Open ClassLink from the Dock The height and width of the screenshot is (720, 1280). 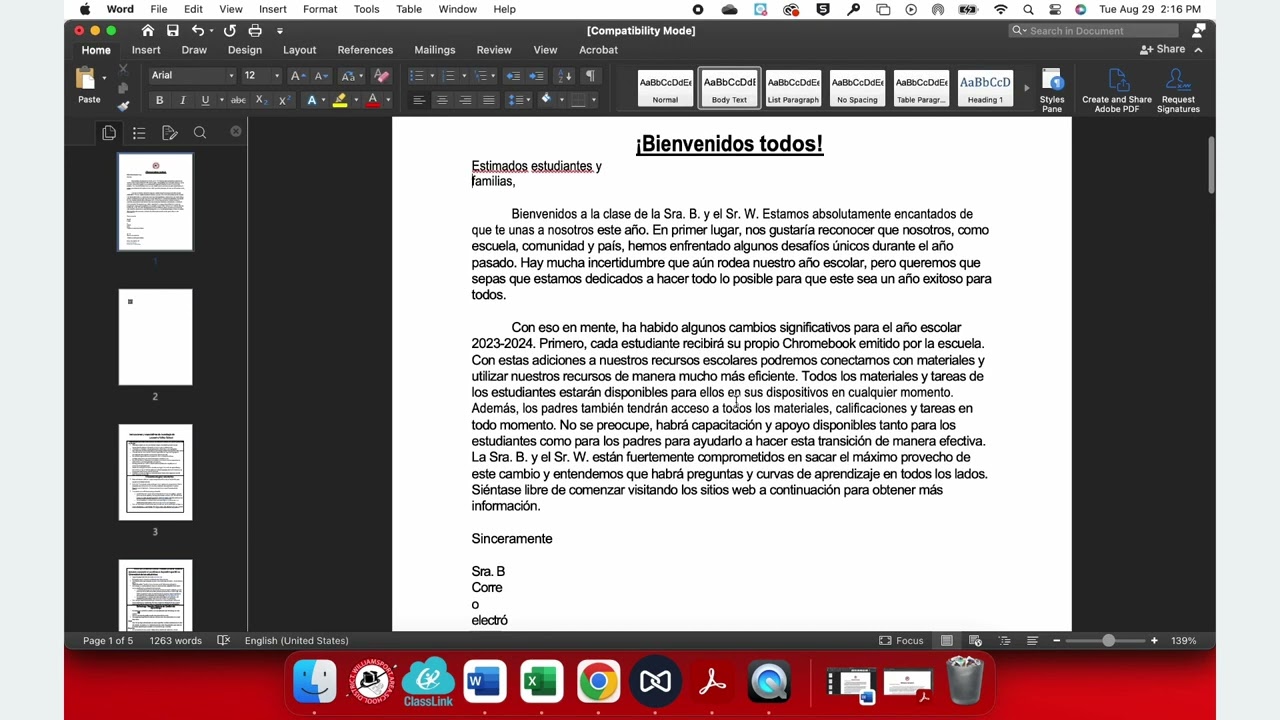(x=428, y=682)
